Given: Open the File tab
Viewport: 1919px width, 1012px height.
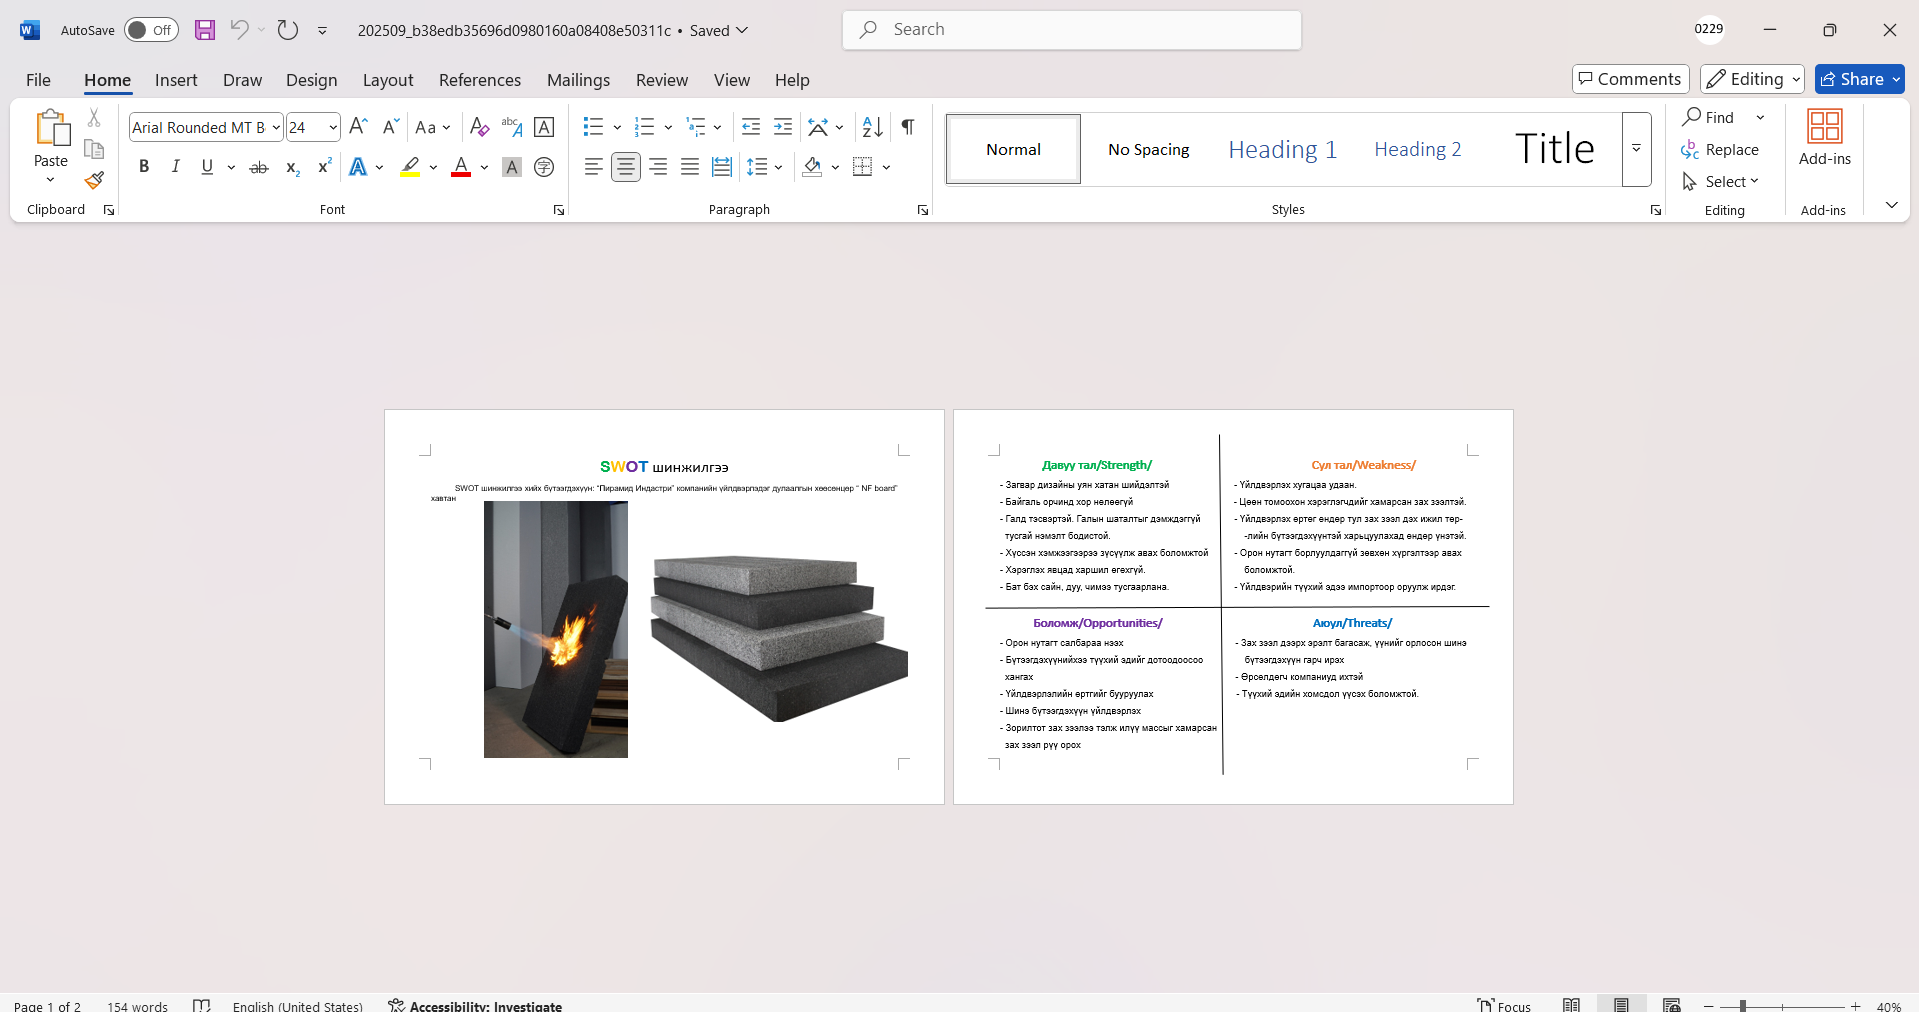Looking at the screenshot, I should pos(38,80).
